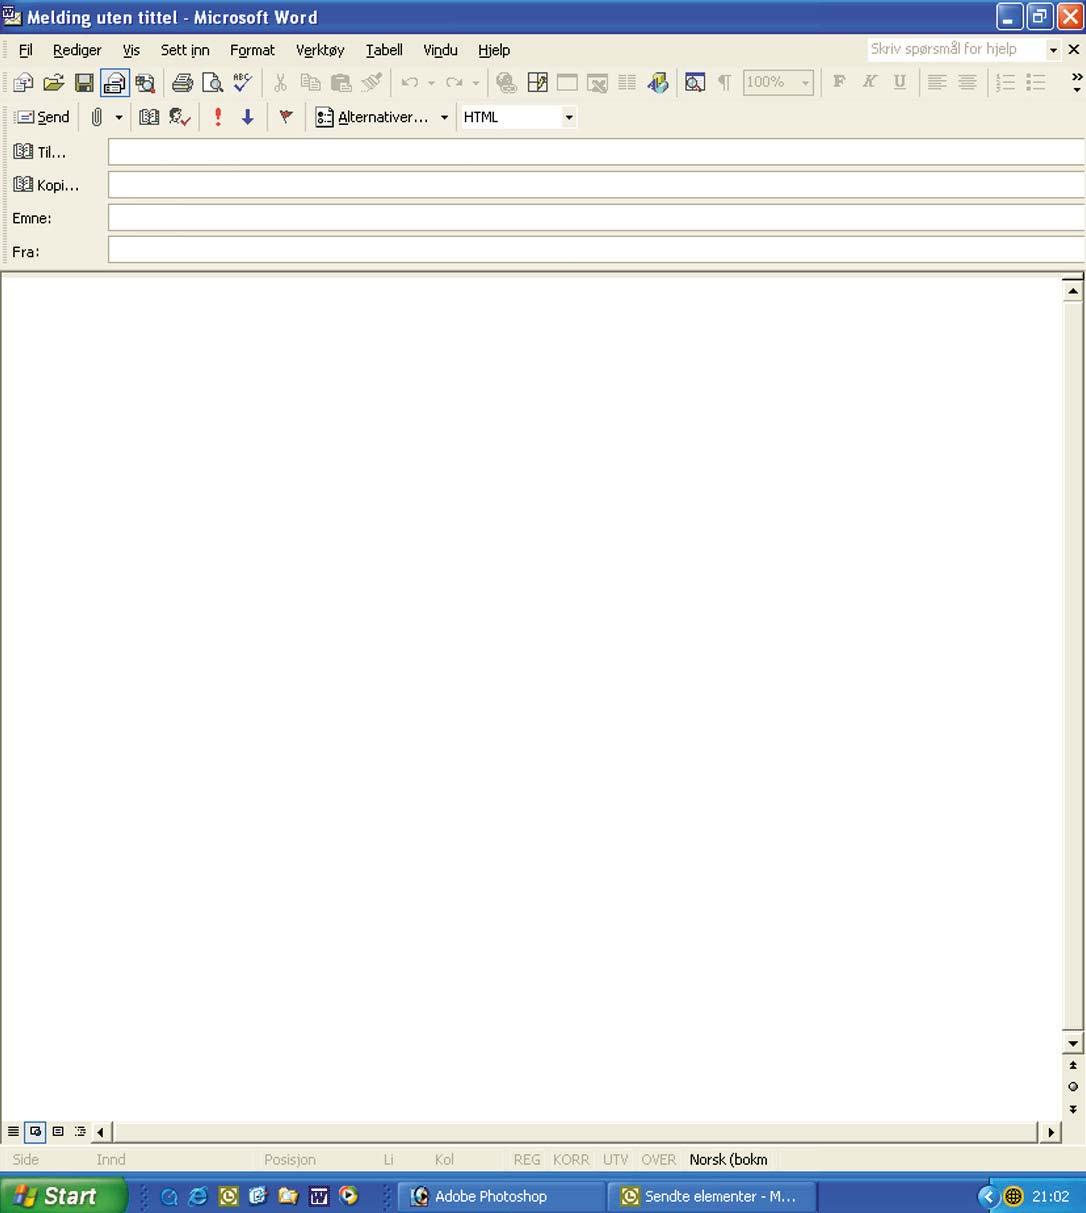
Task: Open the Redo history dropdown arrow
Action: click(x=476, y=83)
